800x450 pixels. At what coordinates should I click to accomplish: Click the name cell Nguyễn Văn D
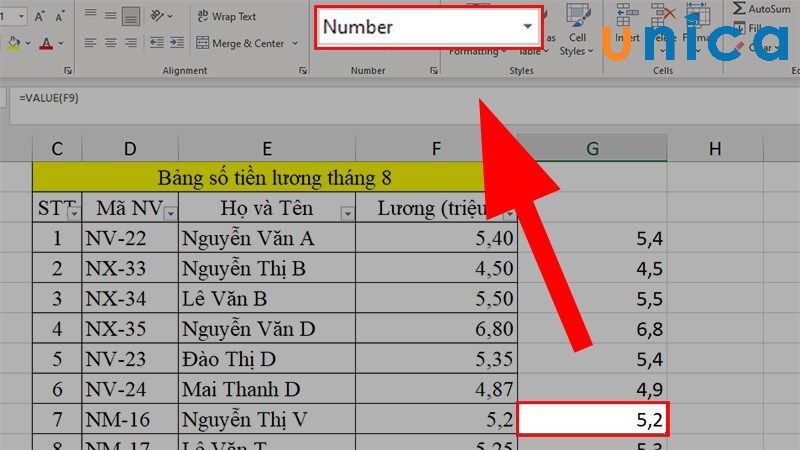[x=267, y=329]
